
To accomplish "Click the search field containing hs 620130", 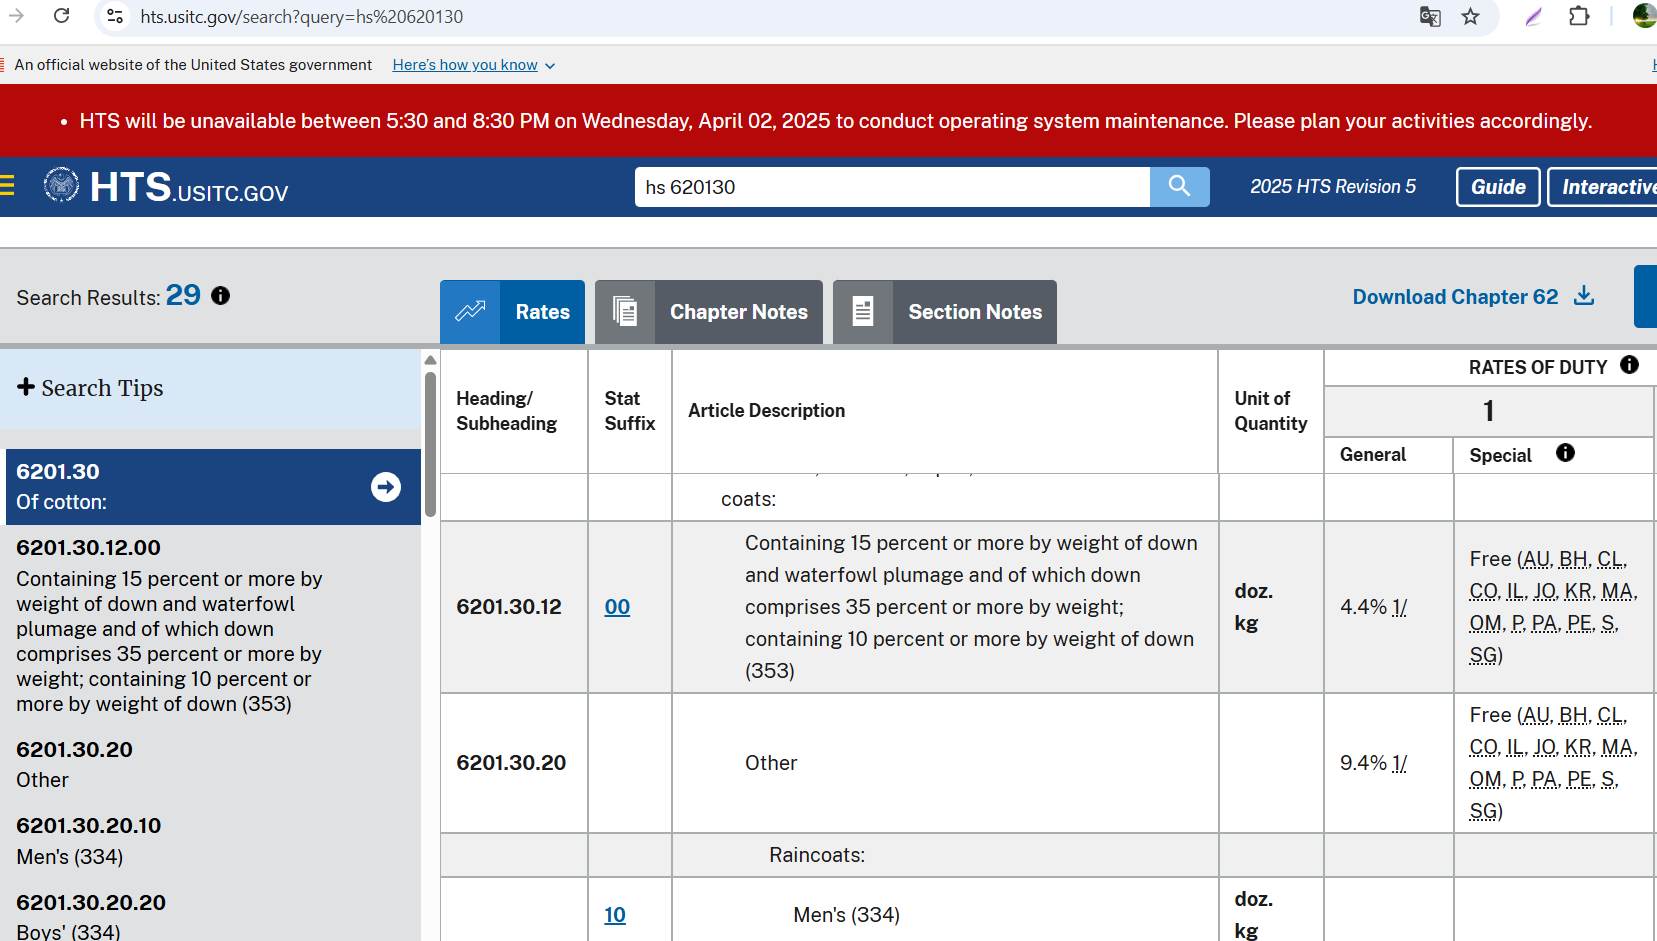I will point(892,187).
